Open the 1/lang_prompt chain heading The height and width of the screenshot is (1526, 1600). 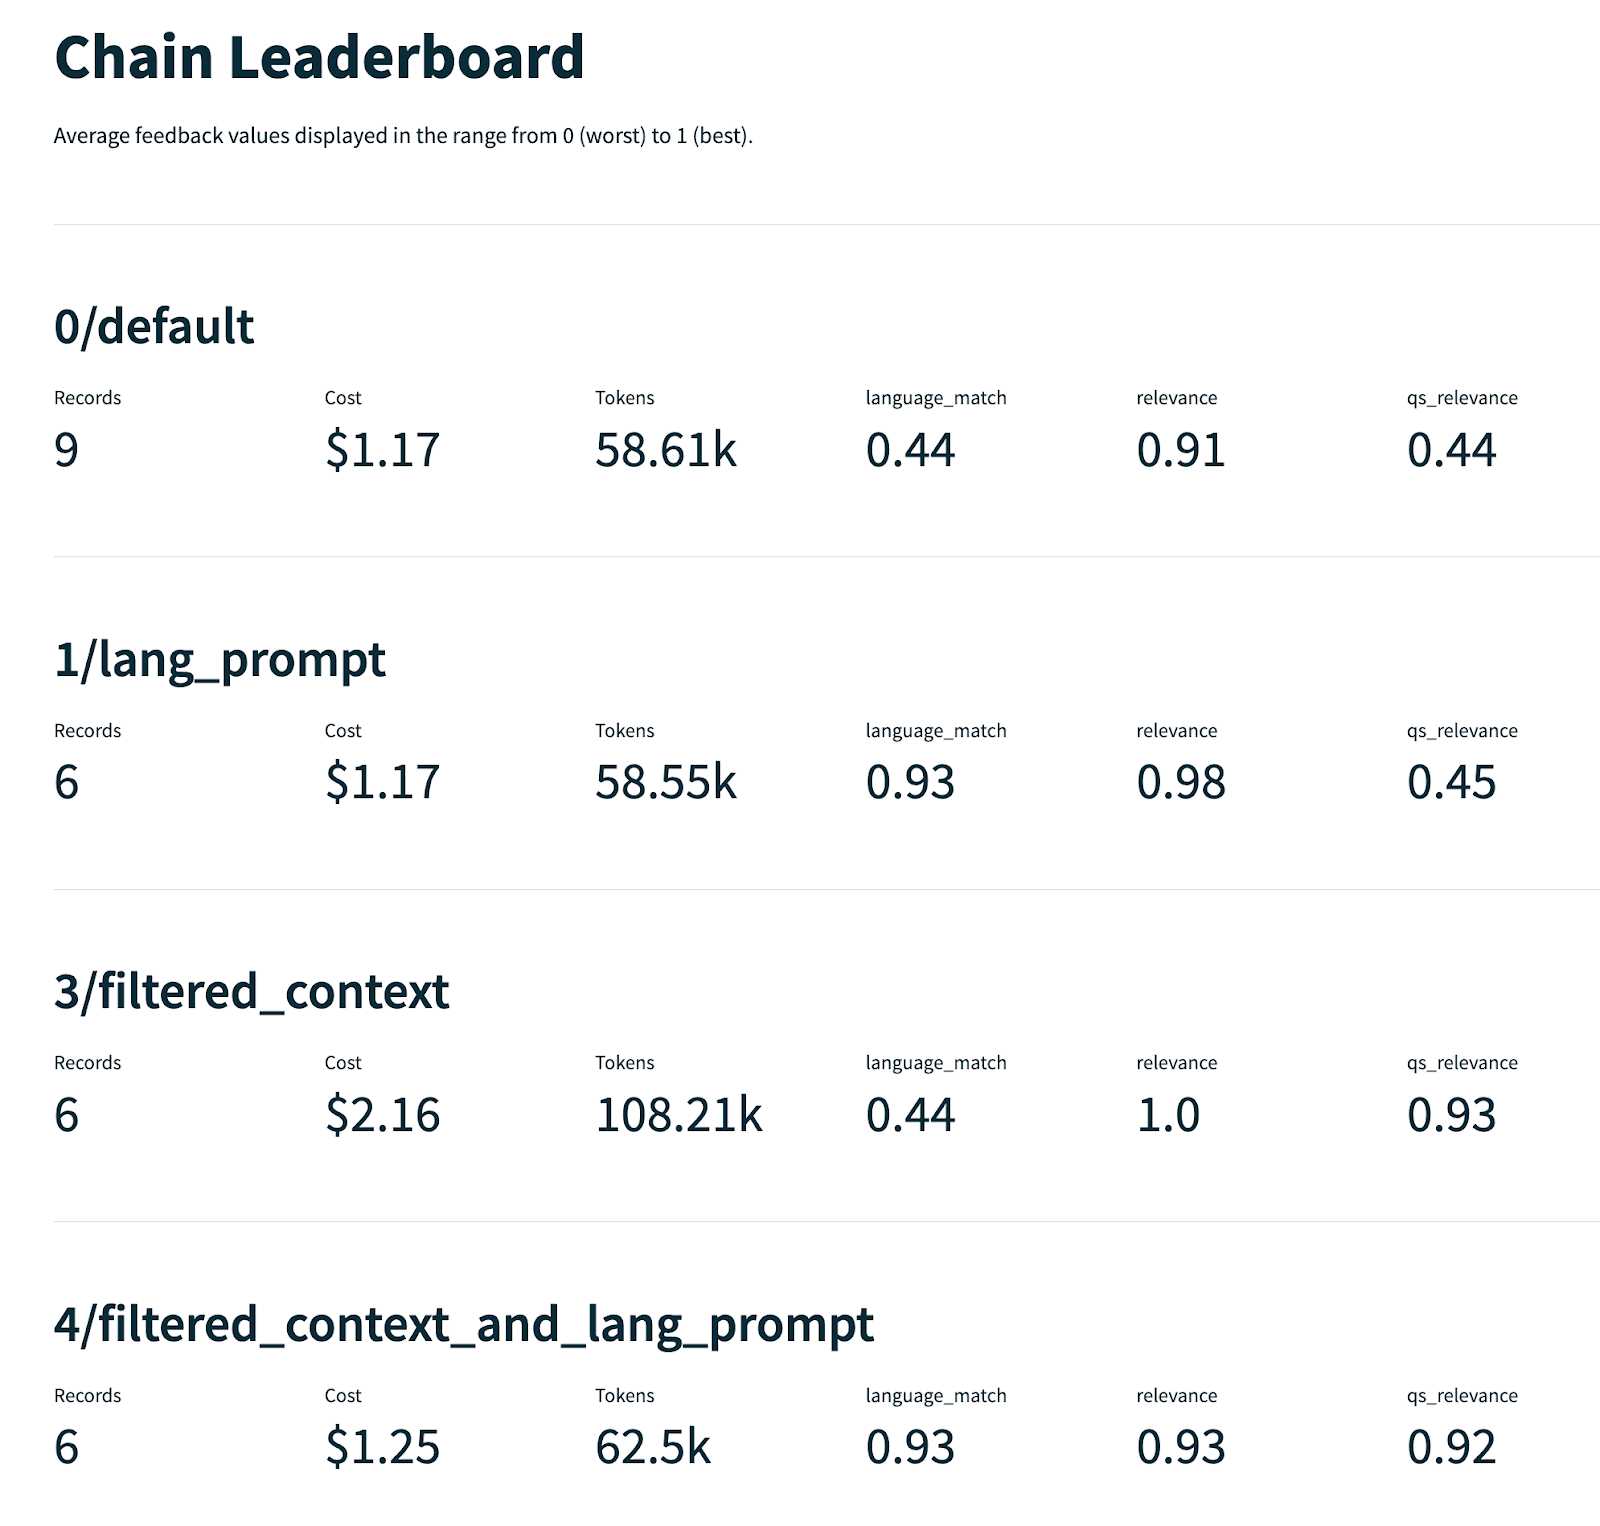(x=220, y=660)
